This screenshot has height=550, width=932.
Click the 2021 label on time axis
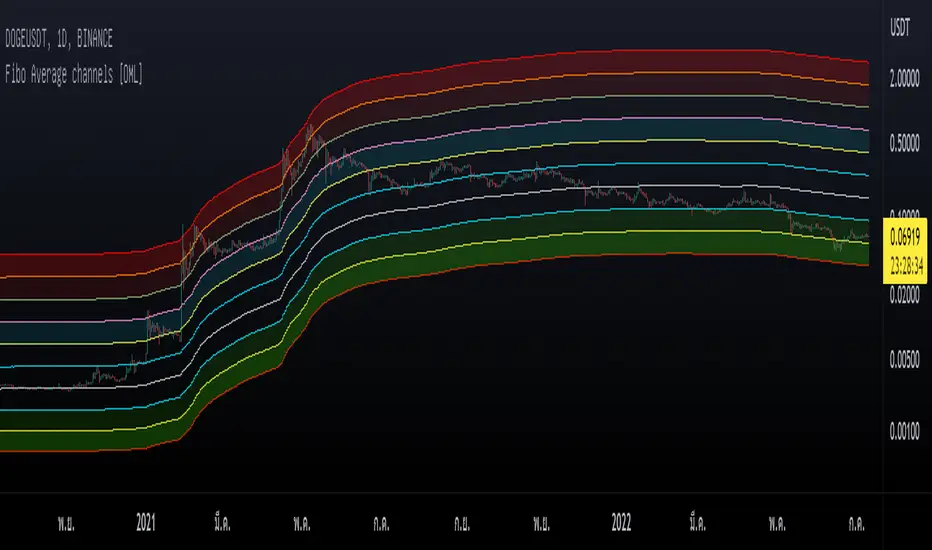coord(146,523)
